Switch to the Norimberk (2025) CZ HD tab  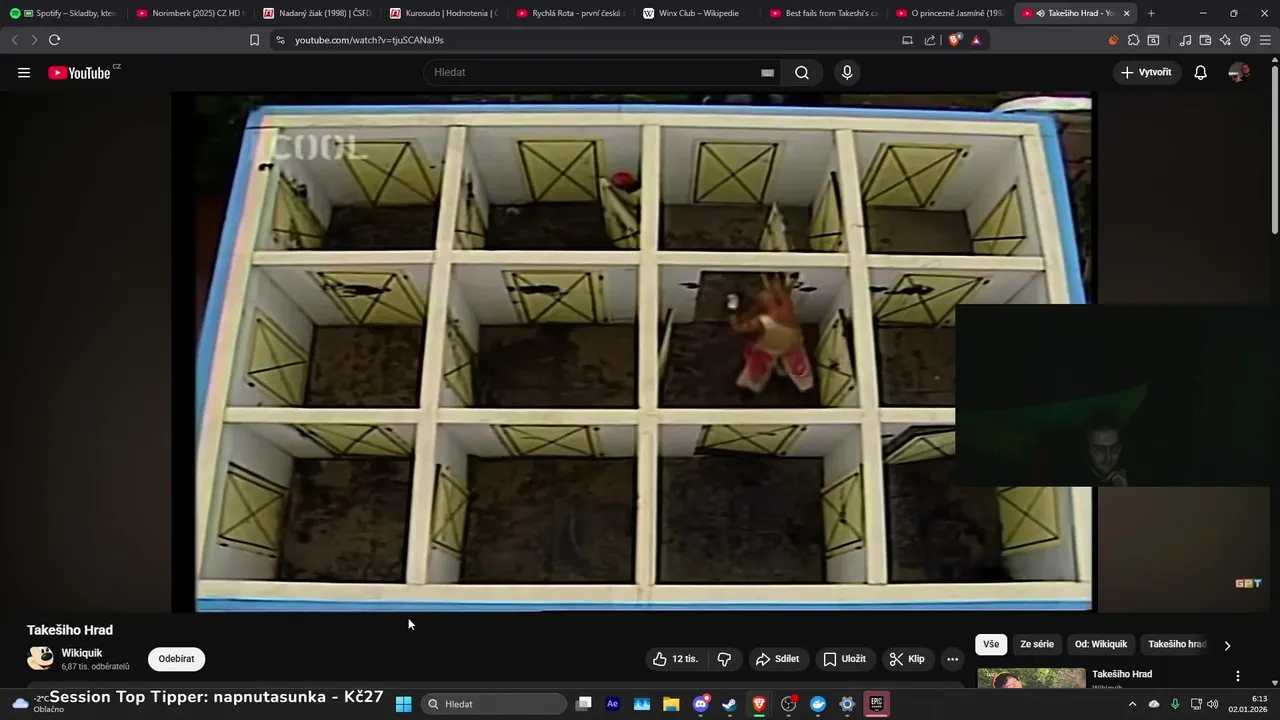pyautogui.click(x=190, y=13)
